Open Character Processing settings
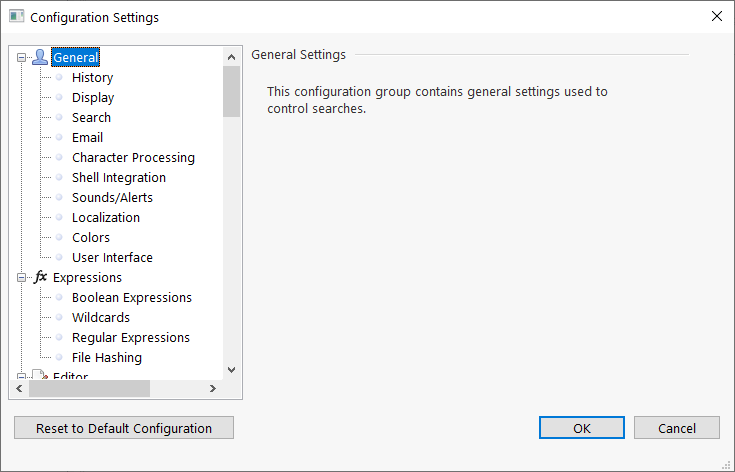Image resolution: width=735 pixels, height=472 pixels. click(133, 157)
